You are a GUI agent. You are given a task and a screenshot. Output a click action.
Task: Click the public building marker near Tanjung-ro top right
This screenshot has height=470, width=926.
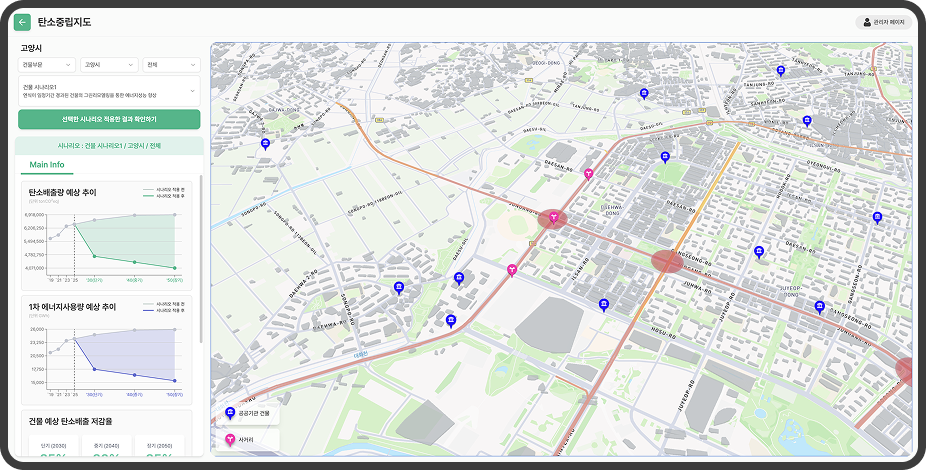point(782,70)
